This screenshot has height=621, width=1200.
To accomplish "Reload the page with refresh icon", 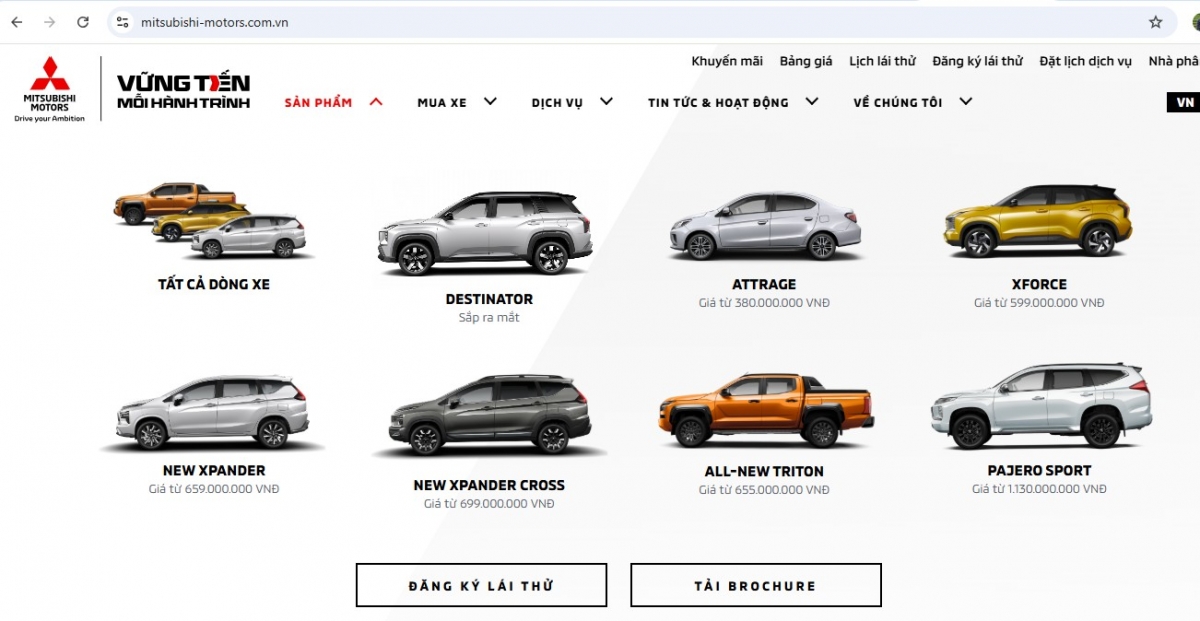I will point(83,22).
